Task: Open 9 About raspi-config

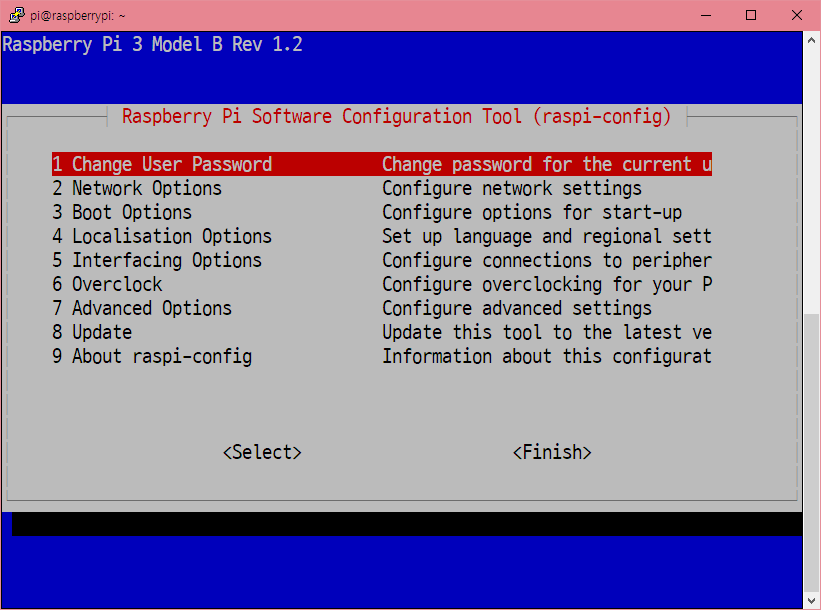Action: 152,357
